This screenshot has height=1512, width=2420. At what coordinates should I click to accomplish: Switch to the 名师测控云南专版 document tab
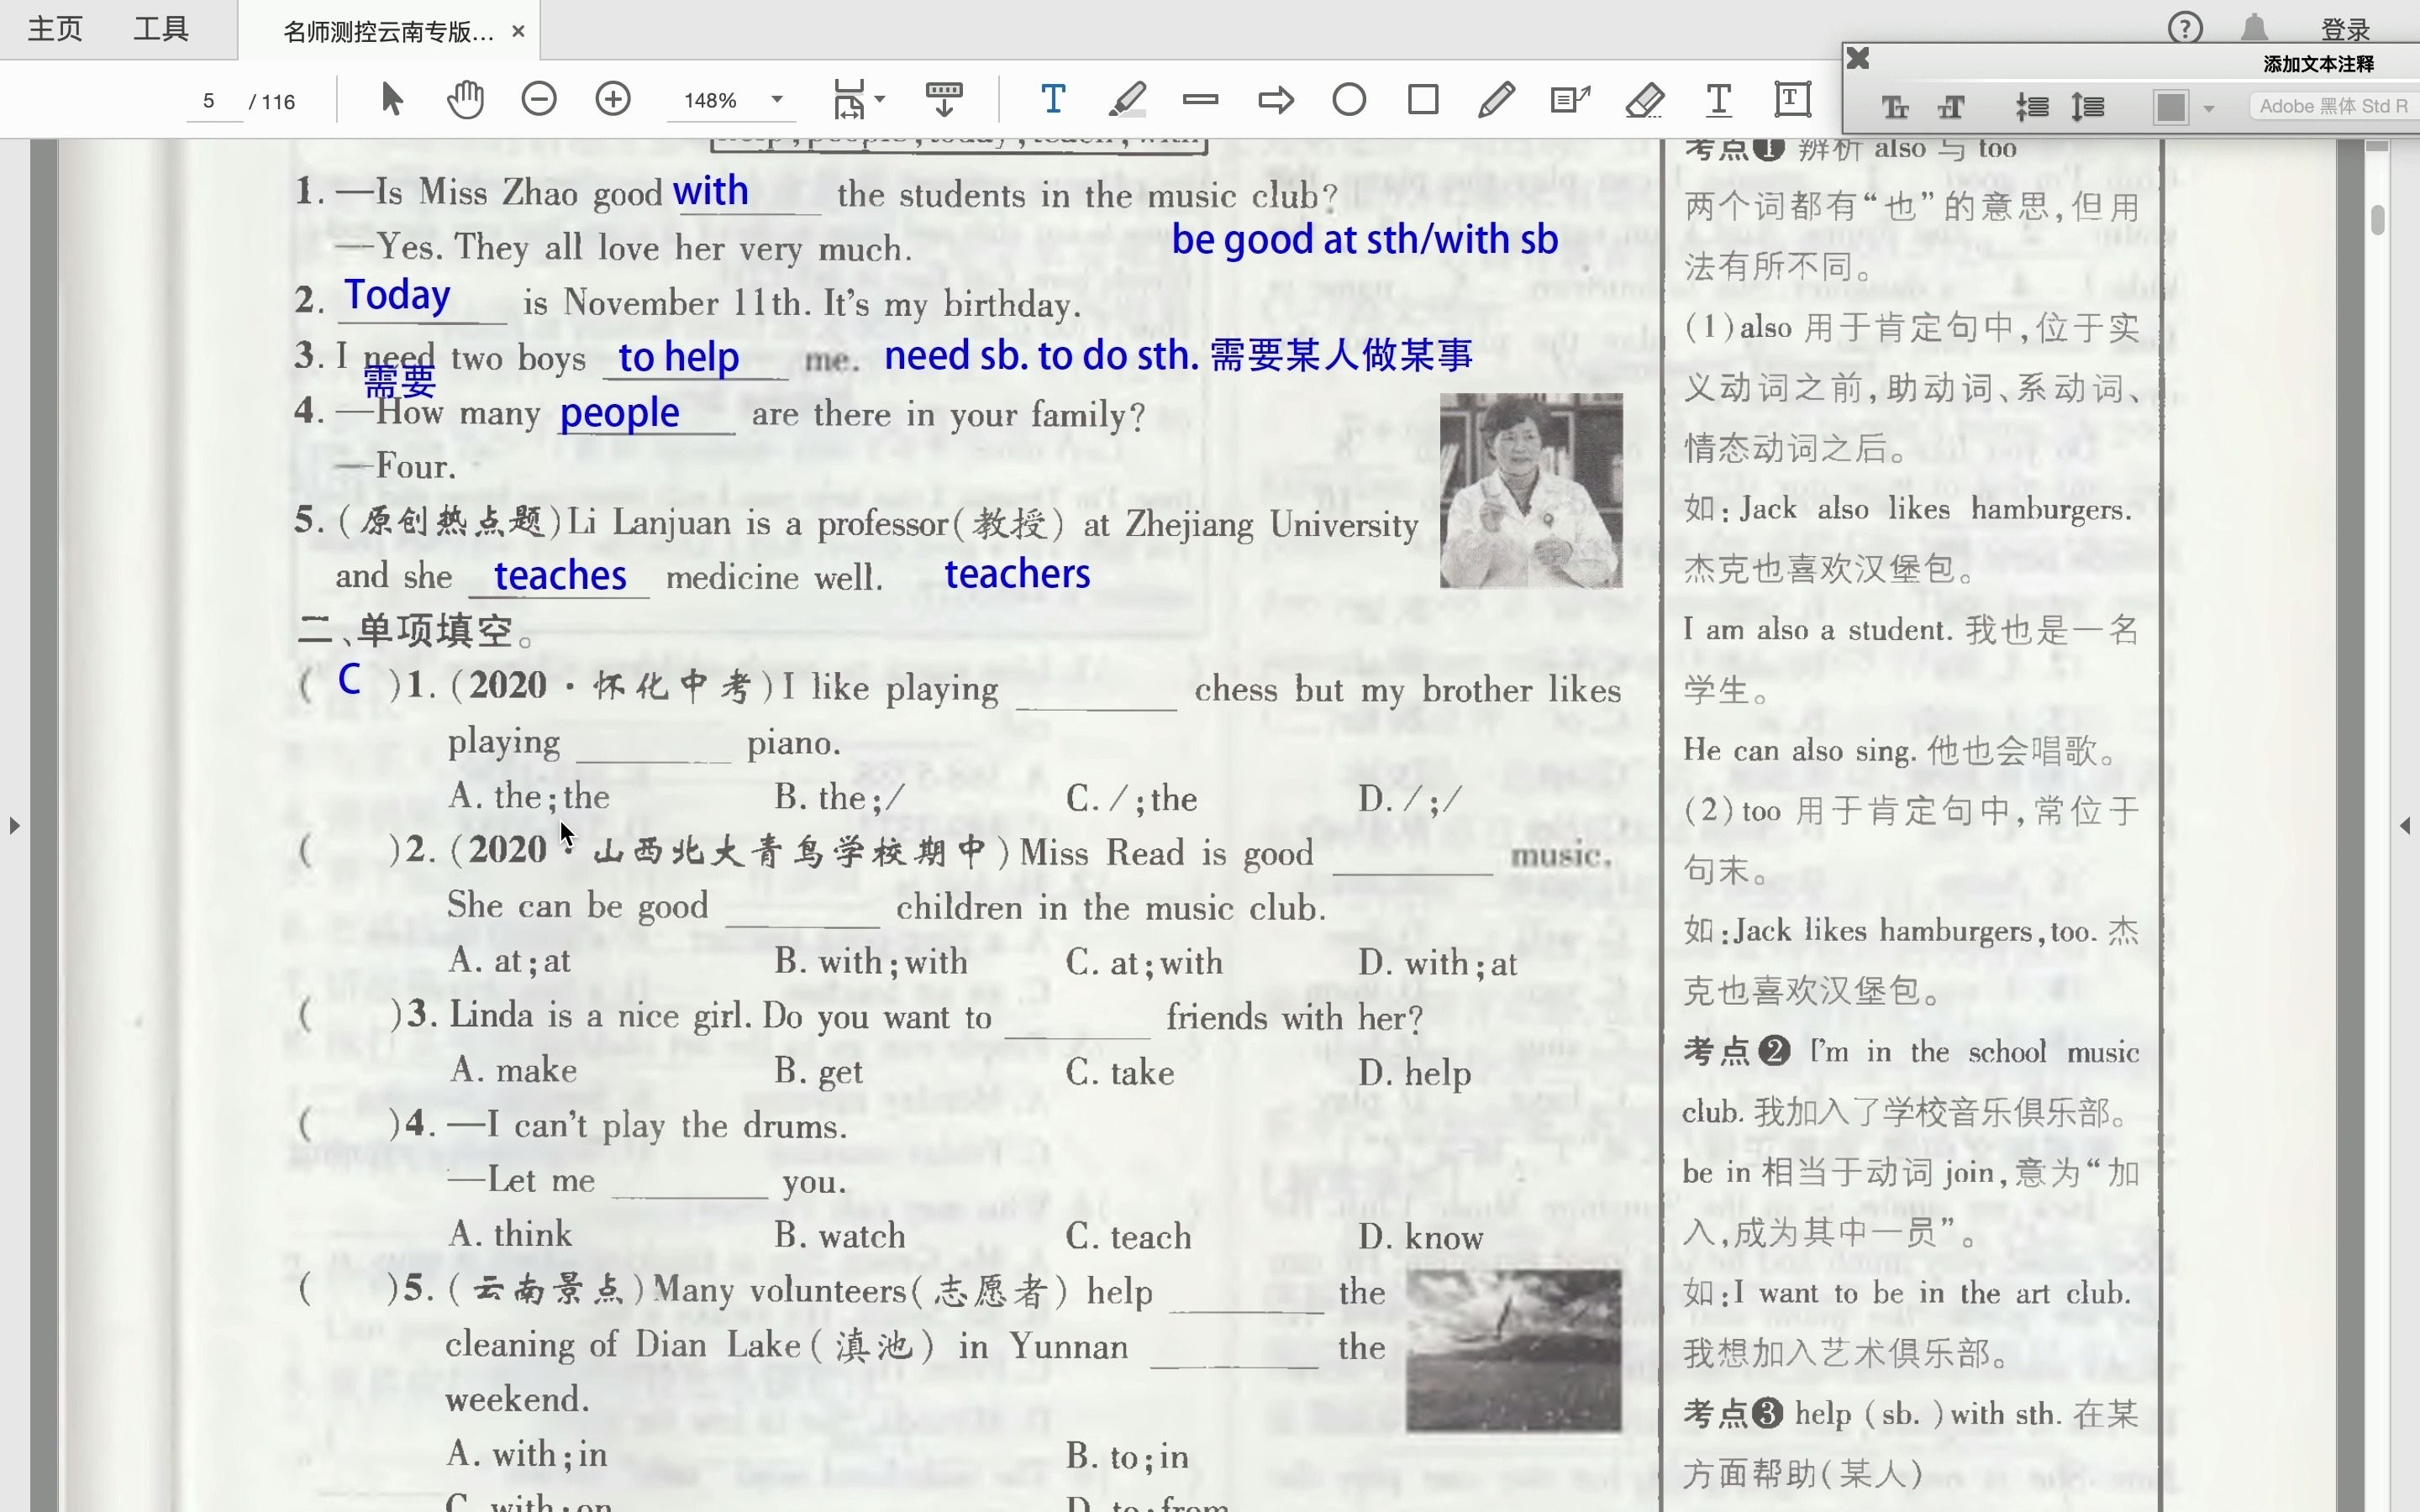pyautogui.click(x=389, y=32)
